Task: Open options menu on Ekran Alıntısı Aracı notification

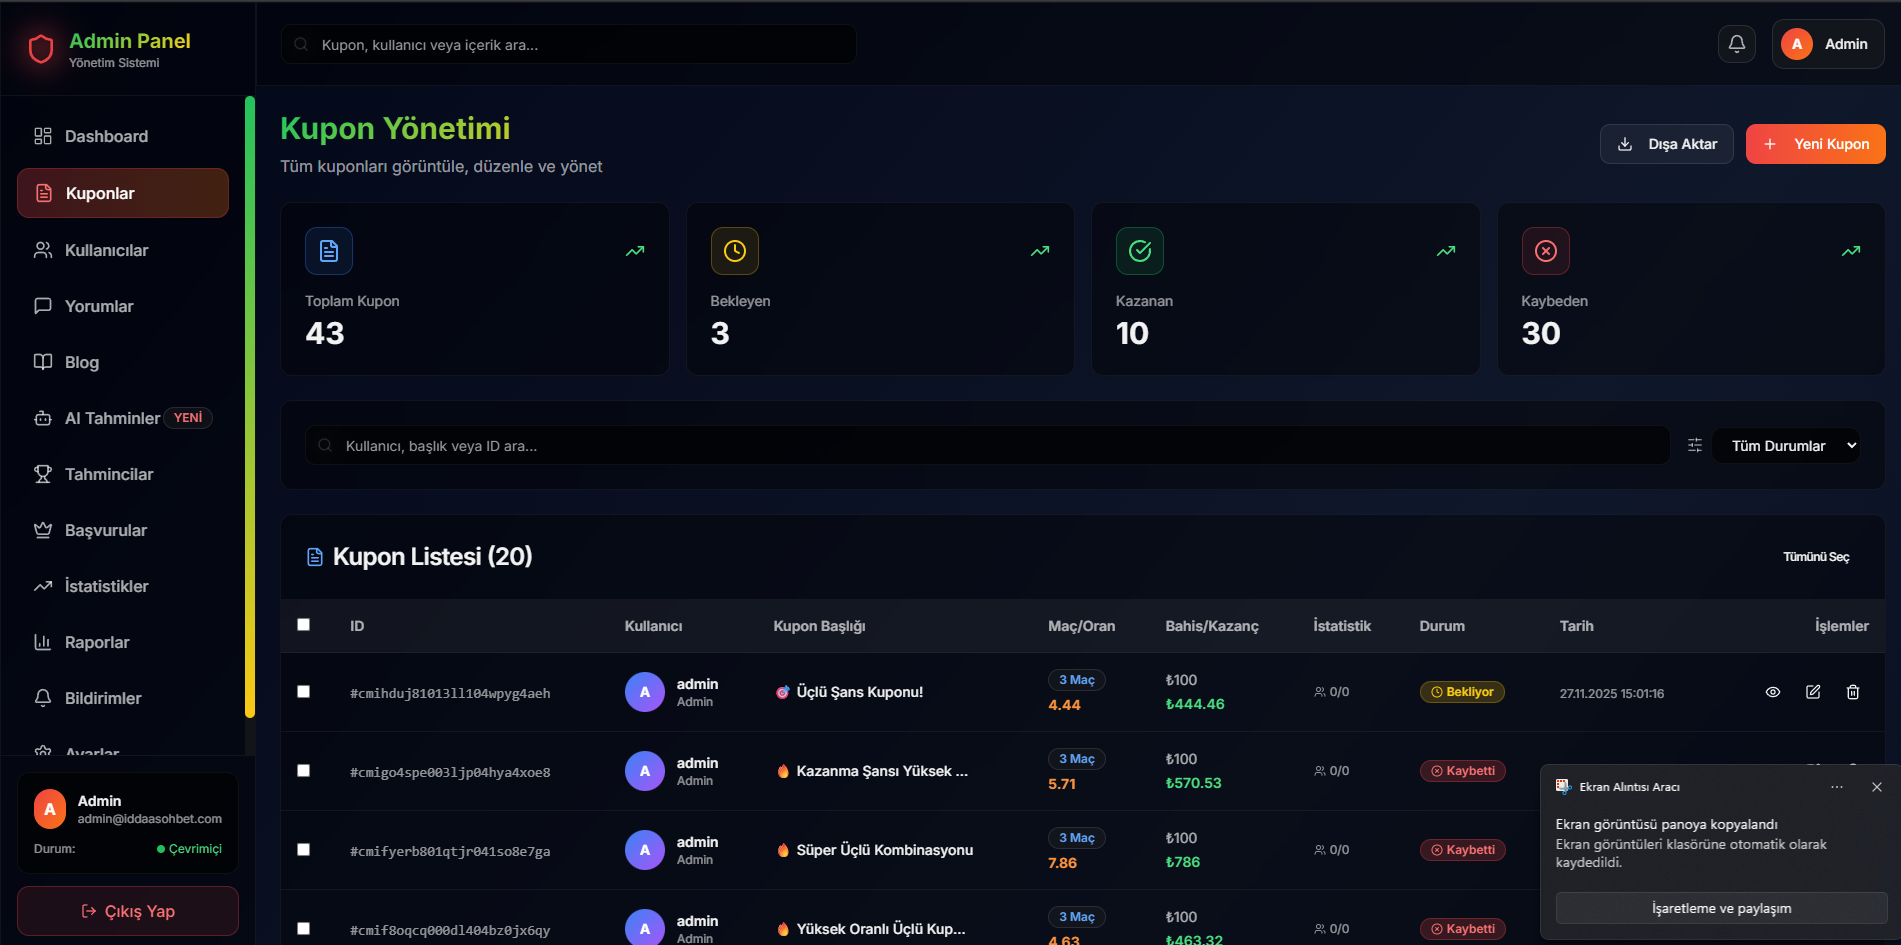Action: coord(1837,787)
